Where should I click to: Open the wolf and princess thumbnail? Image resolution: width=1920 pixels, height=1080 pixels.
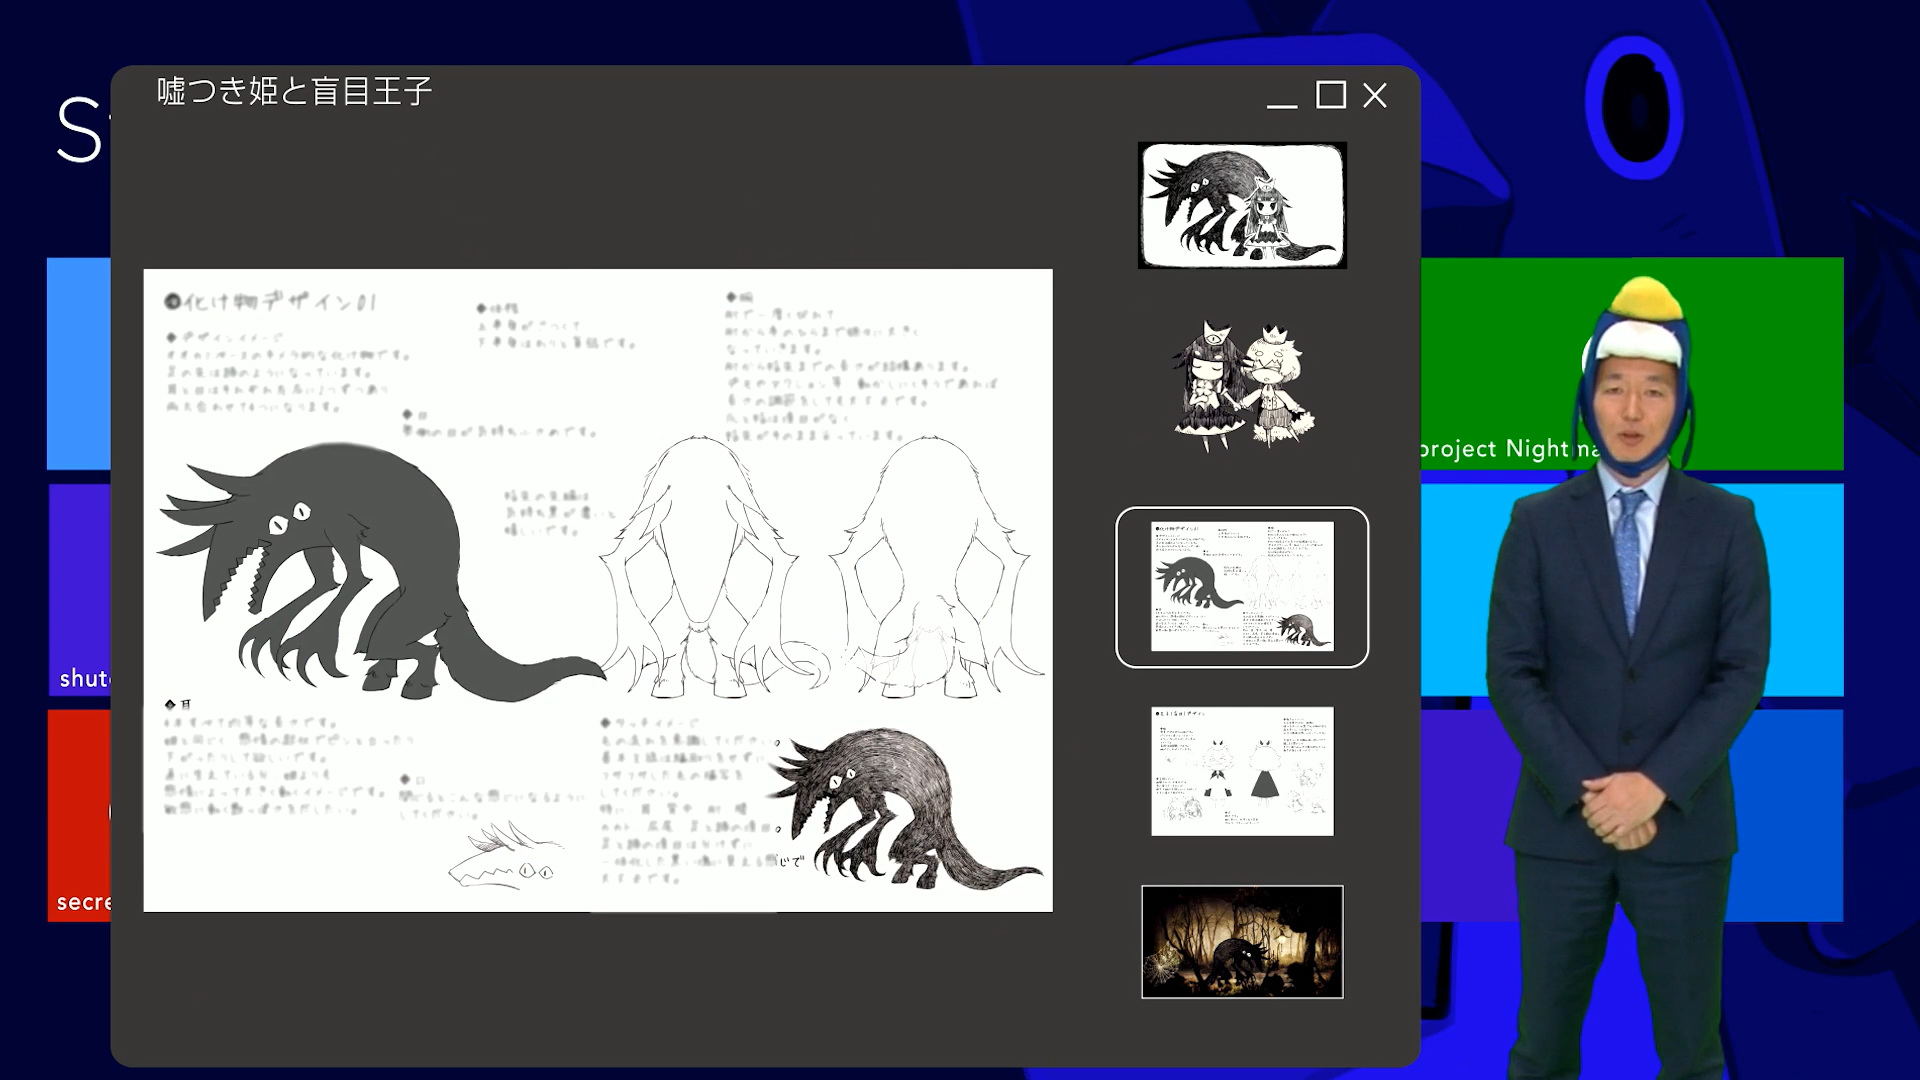[x=1242, y=205]
